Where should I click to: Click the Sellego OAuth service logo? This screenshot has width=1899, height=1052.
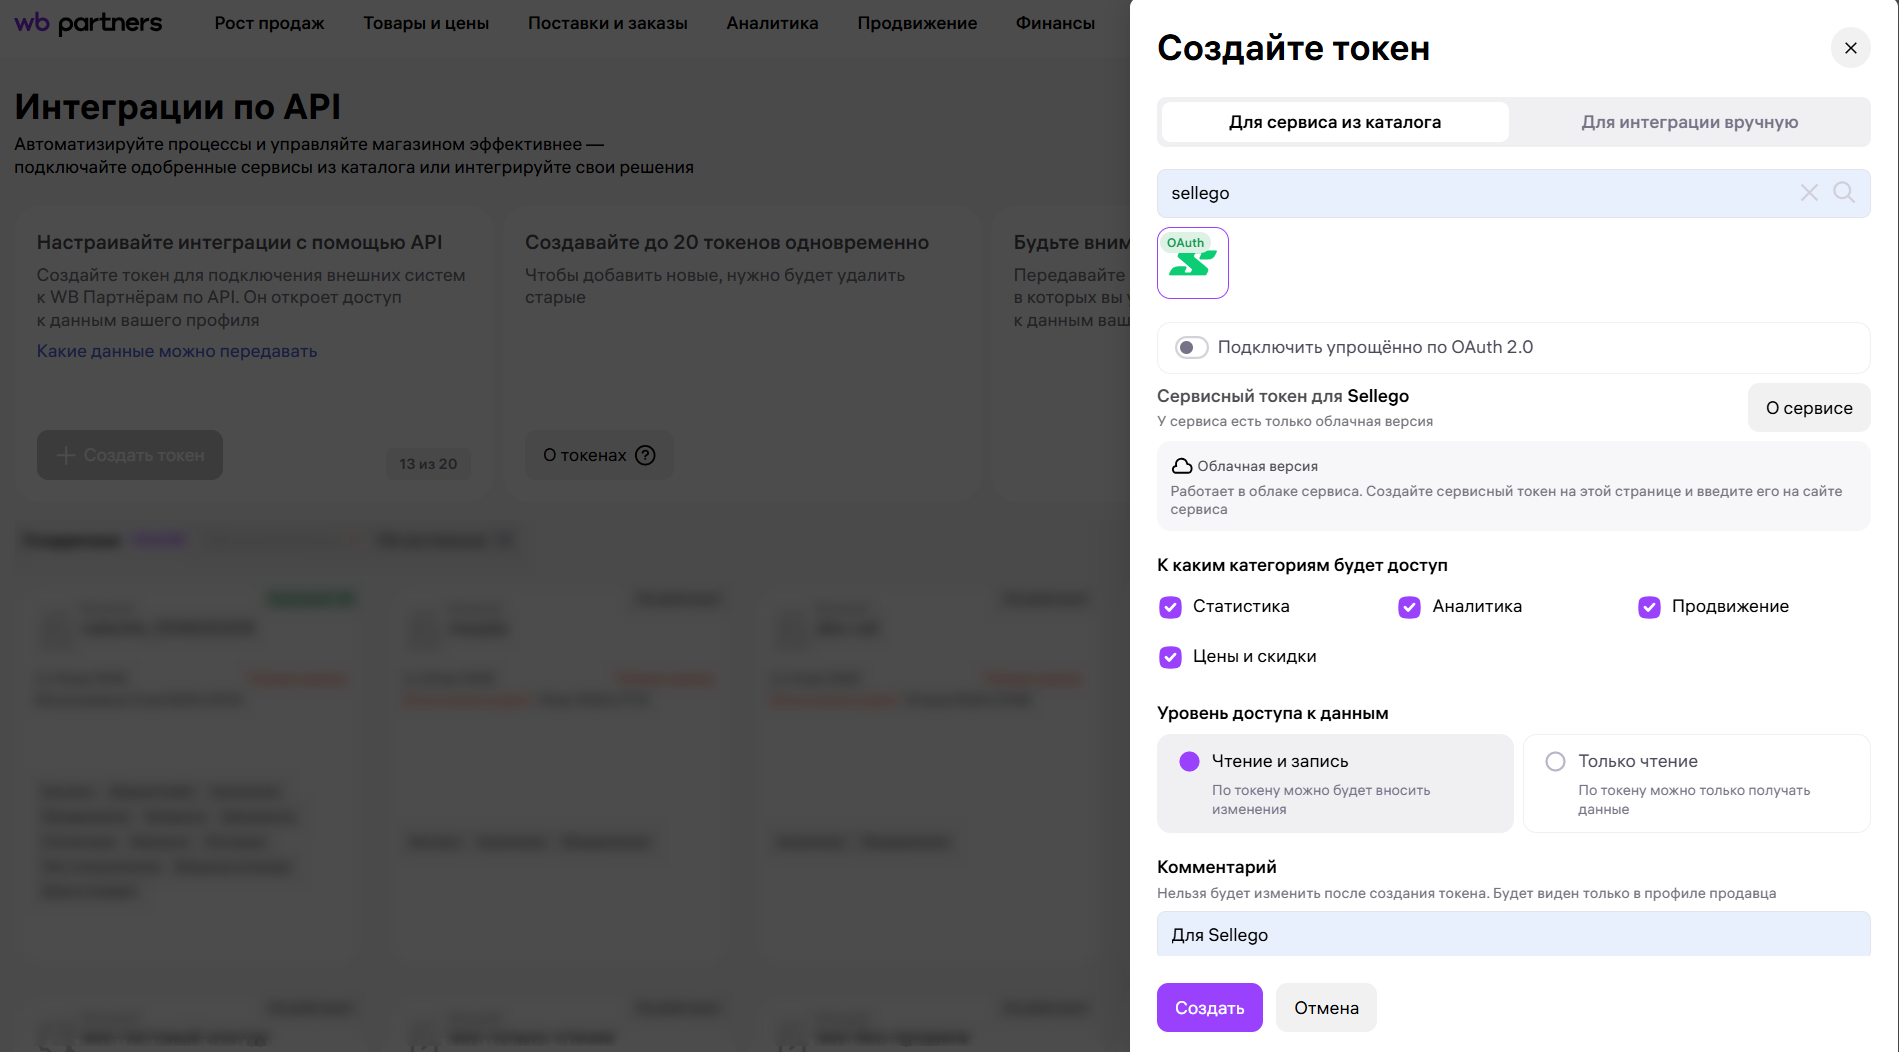[1192, 263]
